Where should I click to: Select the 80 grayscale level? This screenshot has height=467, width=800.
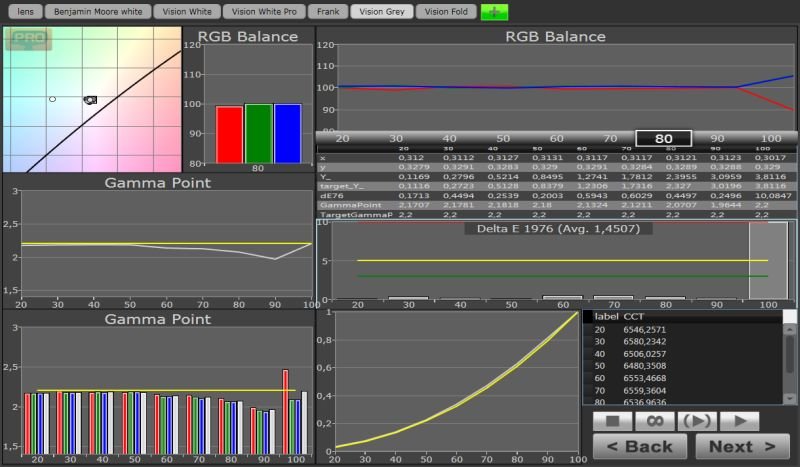(x=662, y=138)
